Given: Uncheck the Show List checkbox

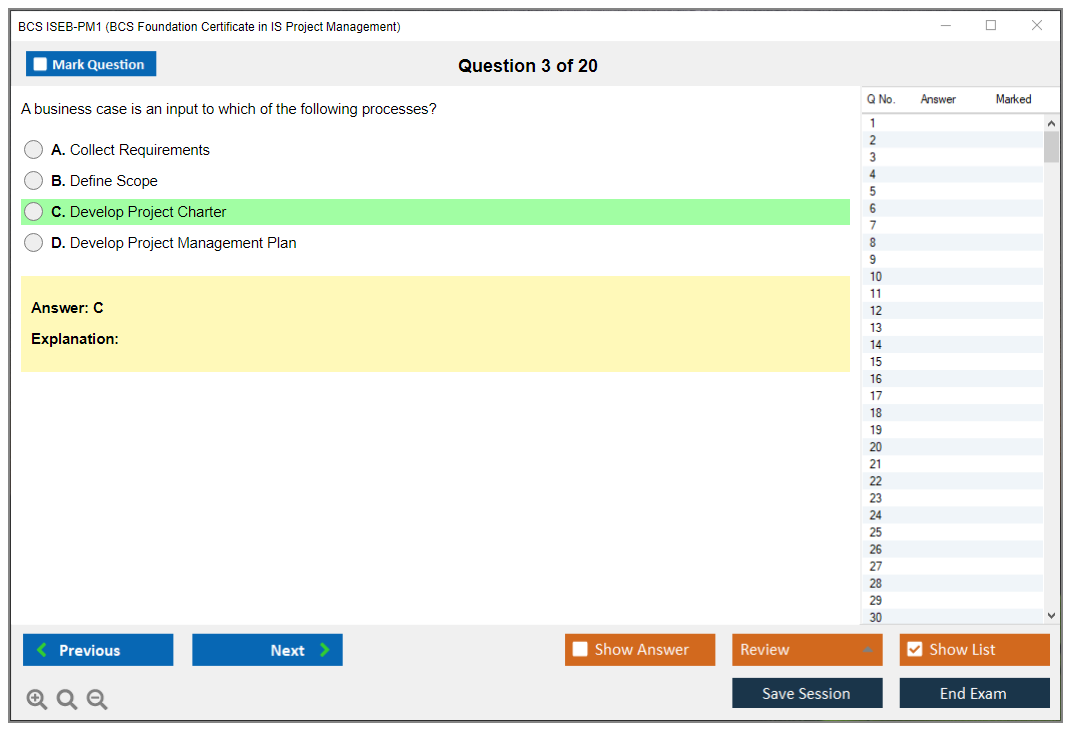Looking at the screenshot, I should [x=914, y=650].
